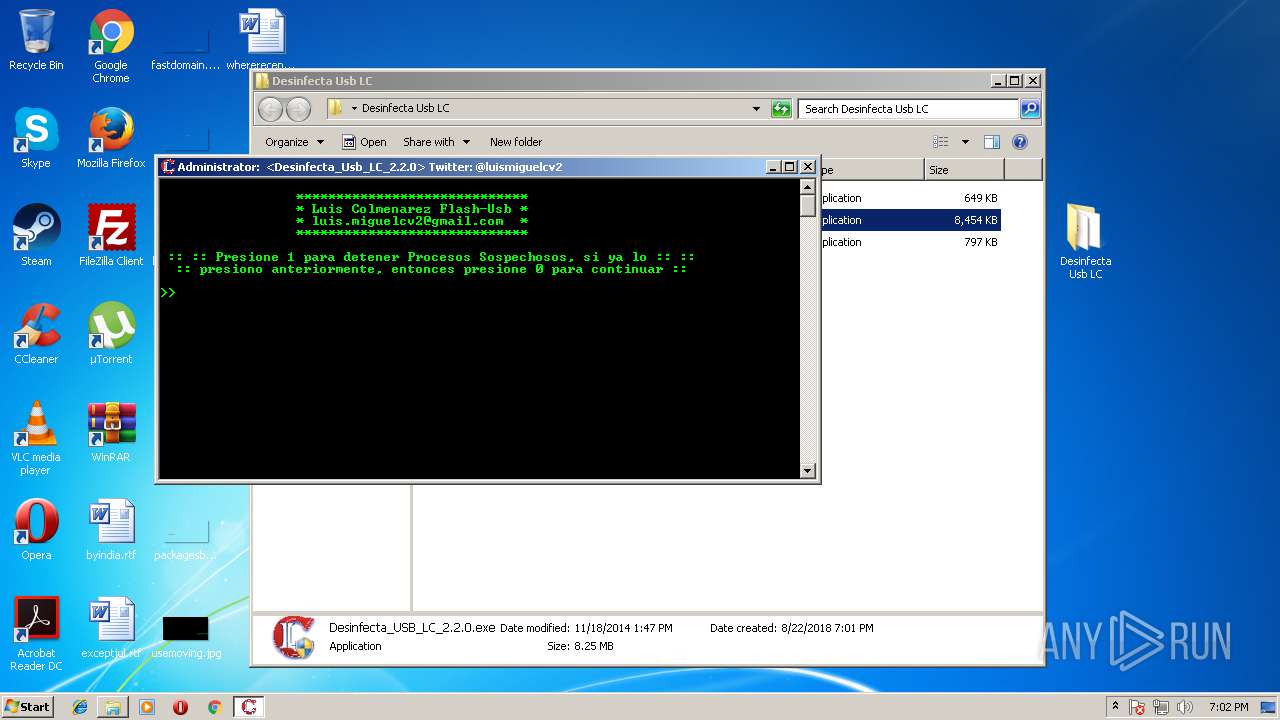Open the exceptjul.rtf document icon

pyautogui.click(x=111, y=628)
